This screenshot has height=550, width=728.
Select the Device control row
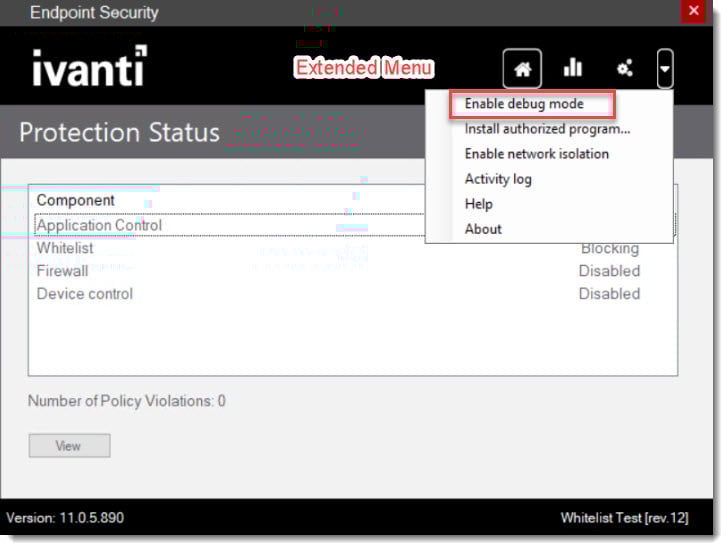pyautogui.click(x=85, y=294)
